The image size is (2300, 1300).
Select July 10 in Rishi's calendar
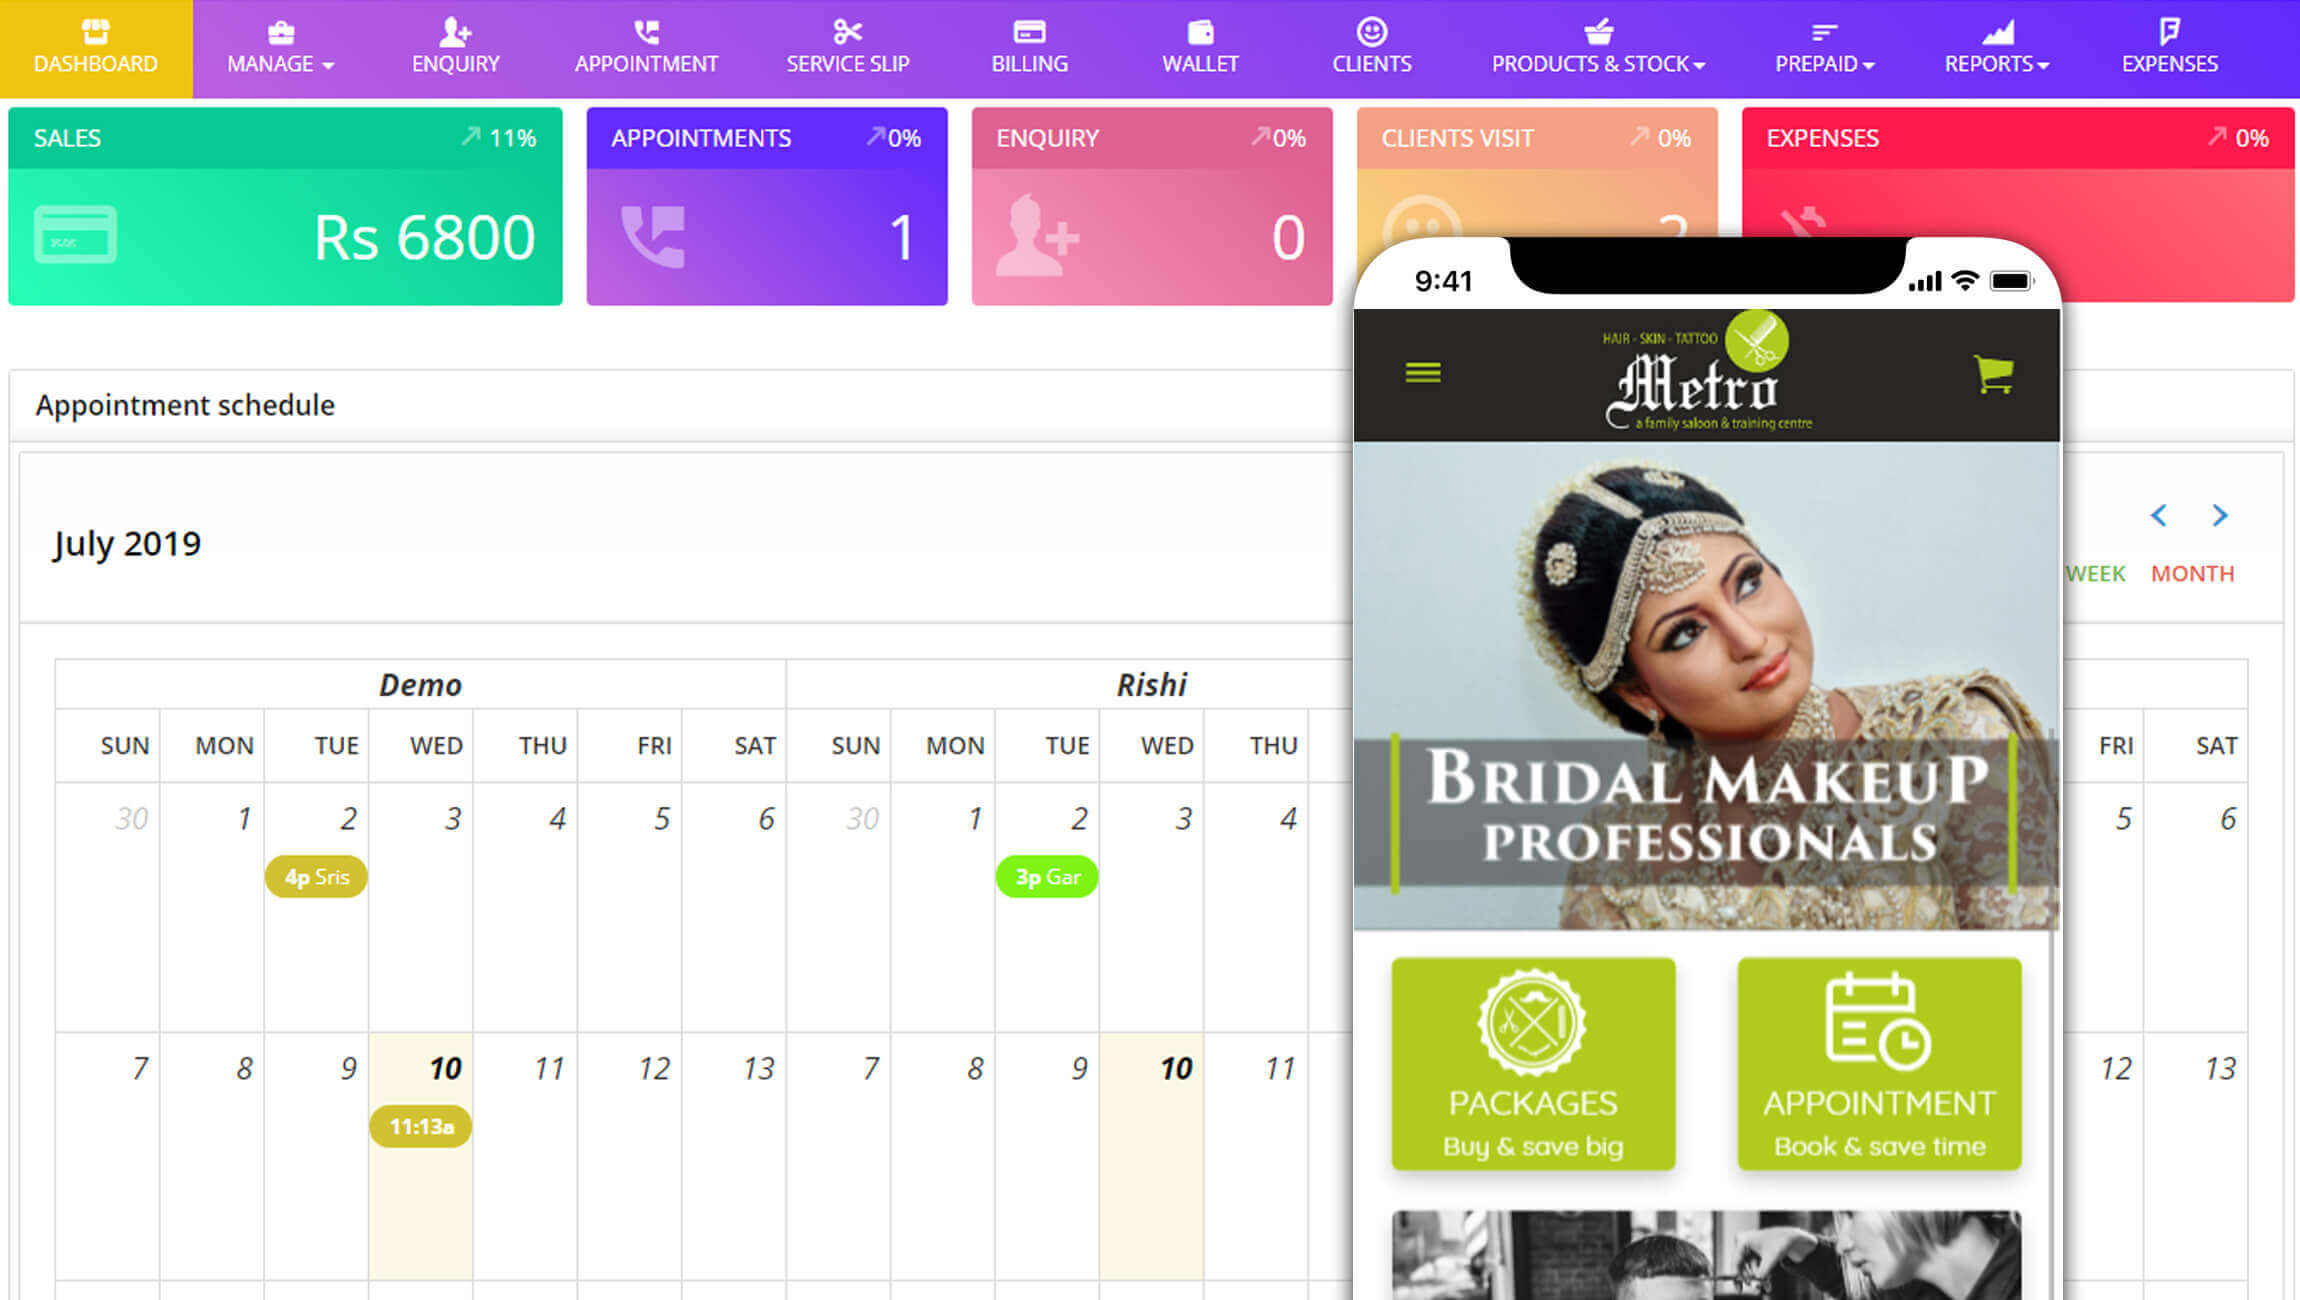1152,1157
